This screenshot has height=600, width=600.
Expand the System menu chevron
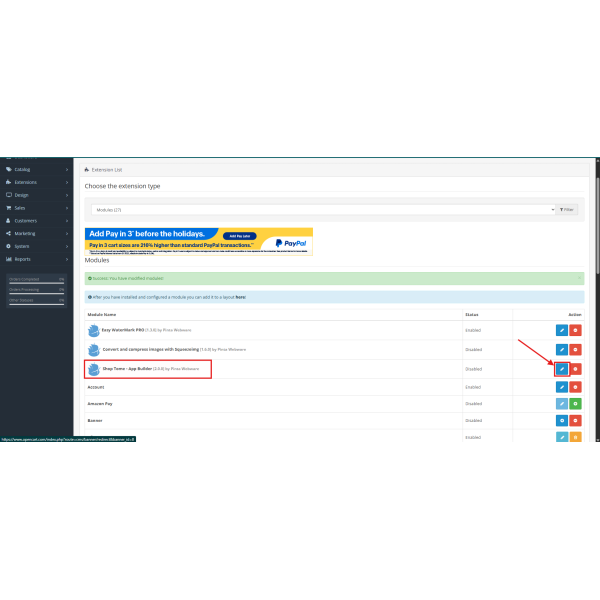(67, 246)
